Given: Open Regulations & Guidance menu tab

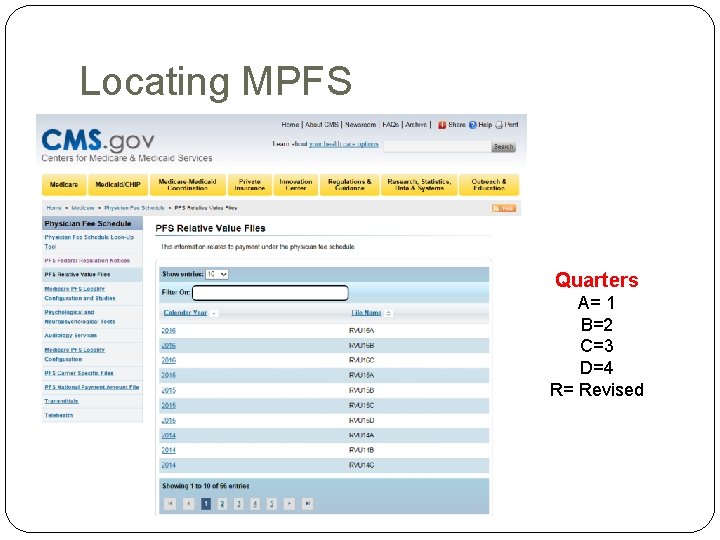Looking at the screenshot, I should coord(349,185).
